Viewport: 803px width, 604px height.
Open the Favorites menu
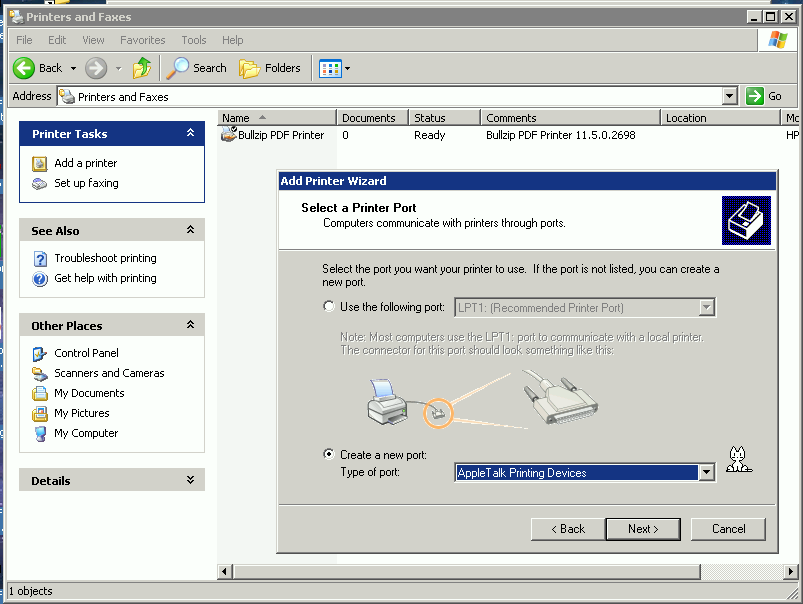click(142, 40)
